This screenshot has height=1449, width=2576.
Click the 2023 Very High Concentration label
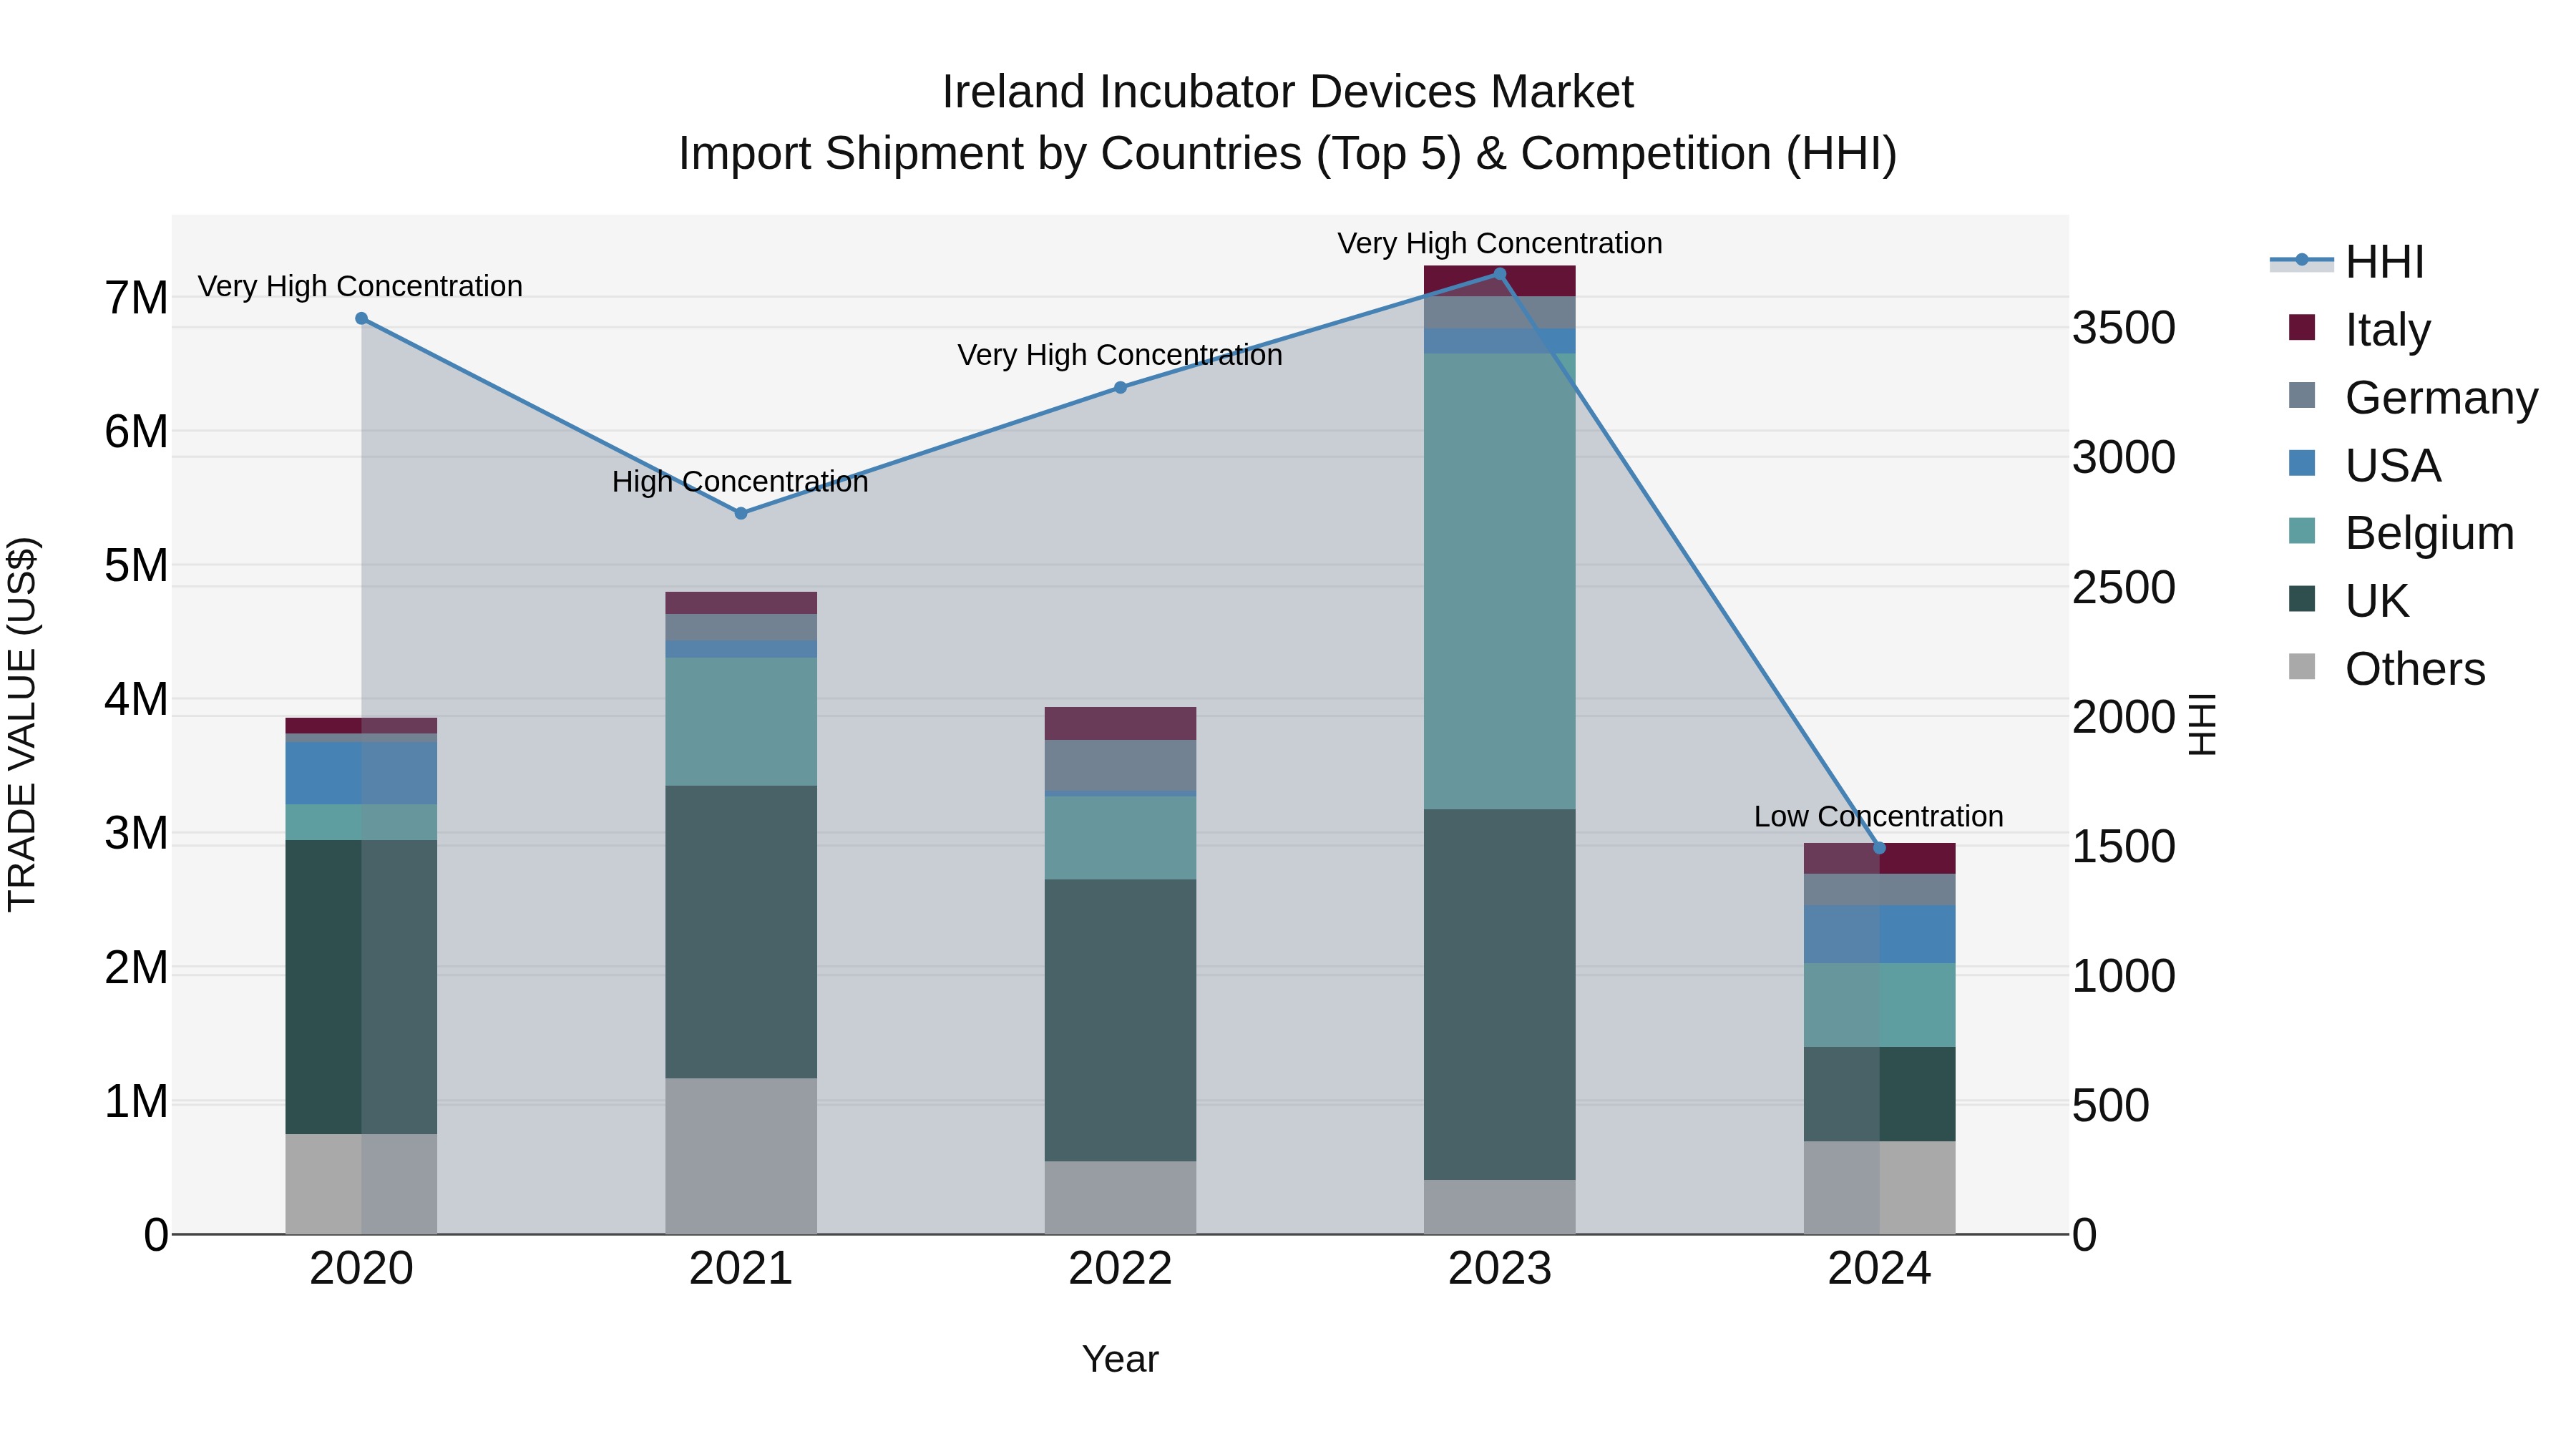[x=1500, y=244]
